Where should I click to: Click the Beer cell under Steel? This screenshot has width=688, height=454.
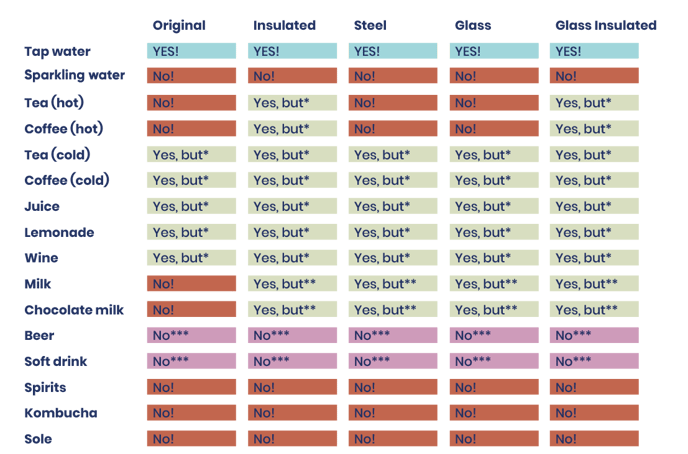(393, 335)
